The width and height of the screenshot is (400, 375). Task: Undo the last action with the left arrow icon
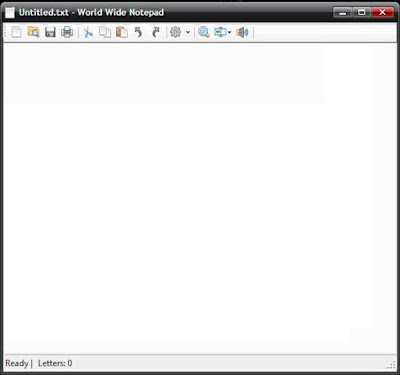(x=138, y=32)
